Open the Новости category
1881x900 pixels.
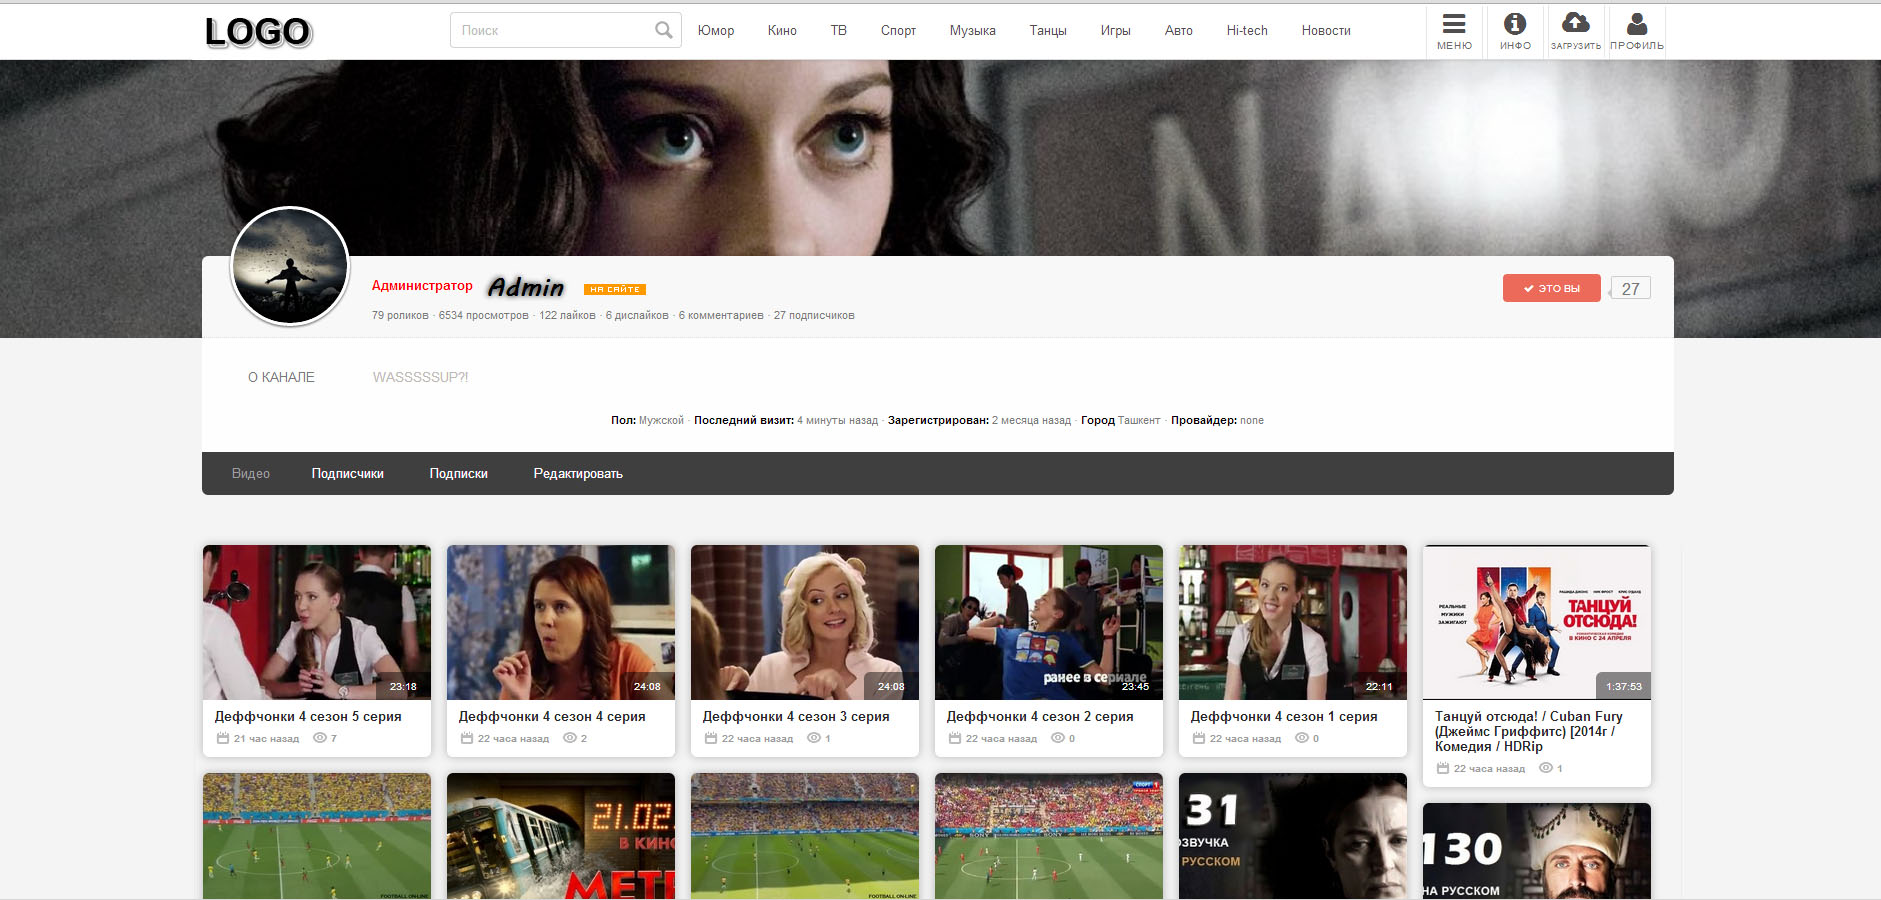(x=1326, y=30)
